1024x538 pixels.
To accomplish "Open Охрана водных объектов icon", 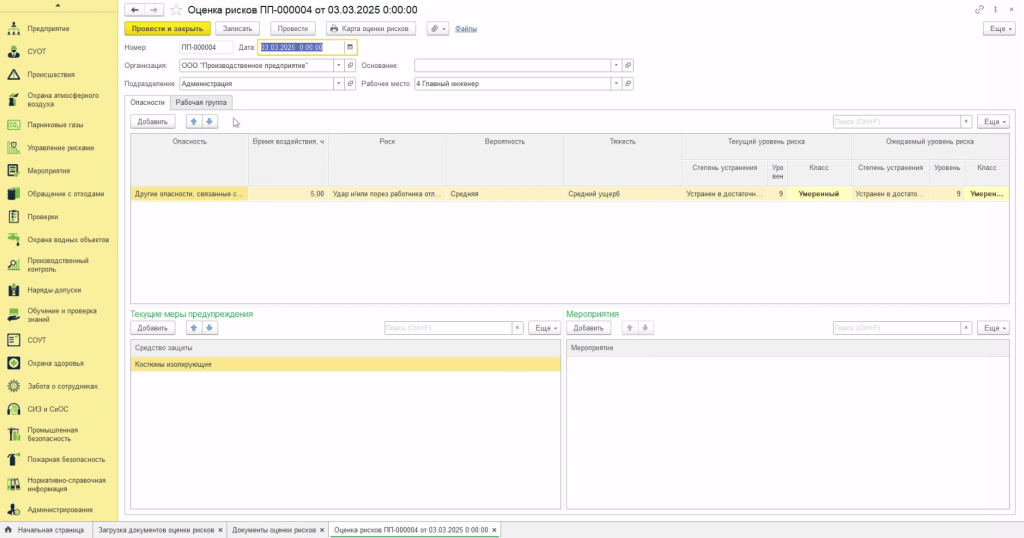I will coord(14,240).
